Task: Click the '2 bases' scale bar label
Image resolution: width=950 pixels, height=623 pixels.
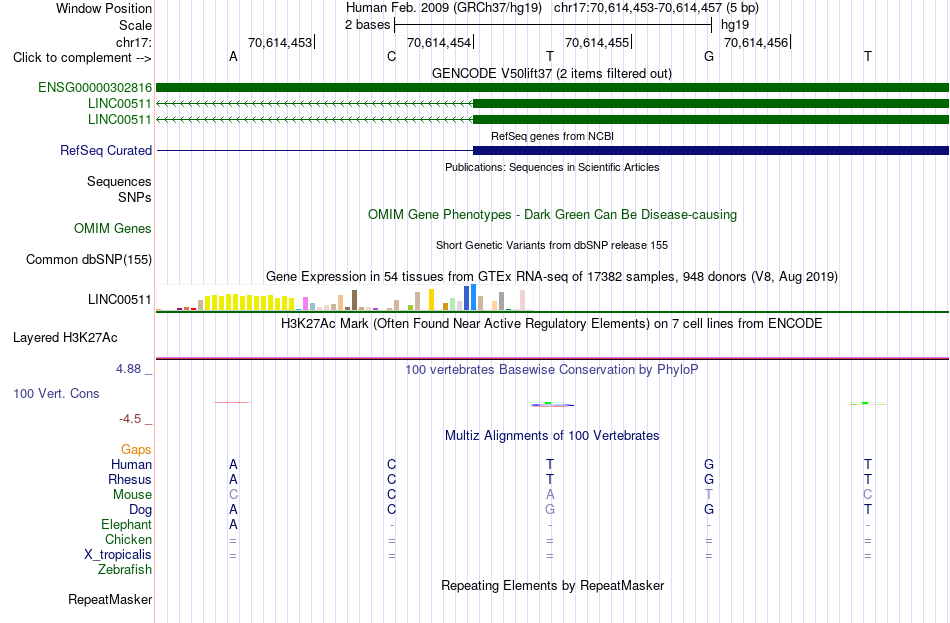Action: pyautogui.click(x=368, y=25)
